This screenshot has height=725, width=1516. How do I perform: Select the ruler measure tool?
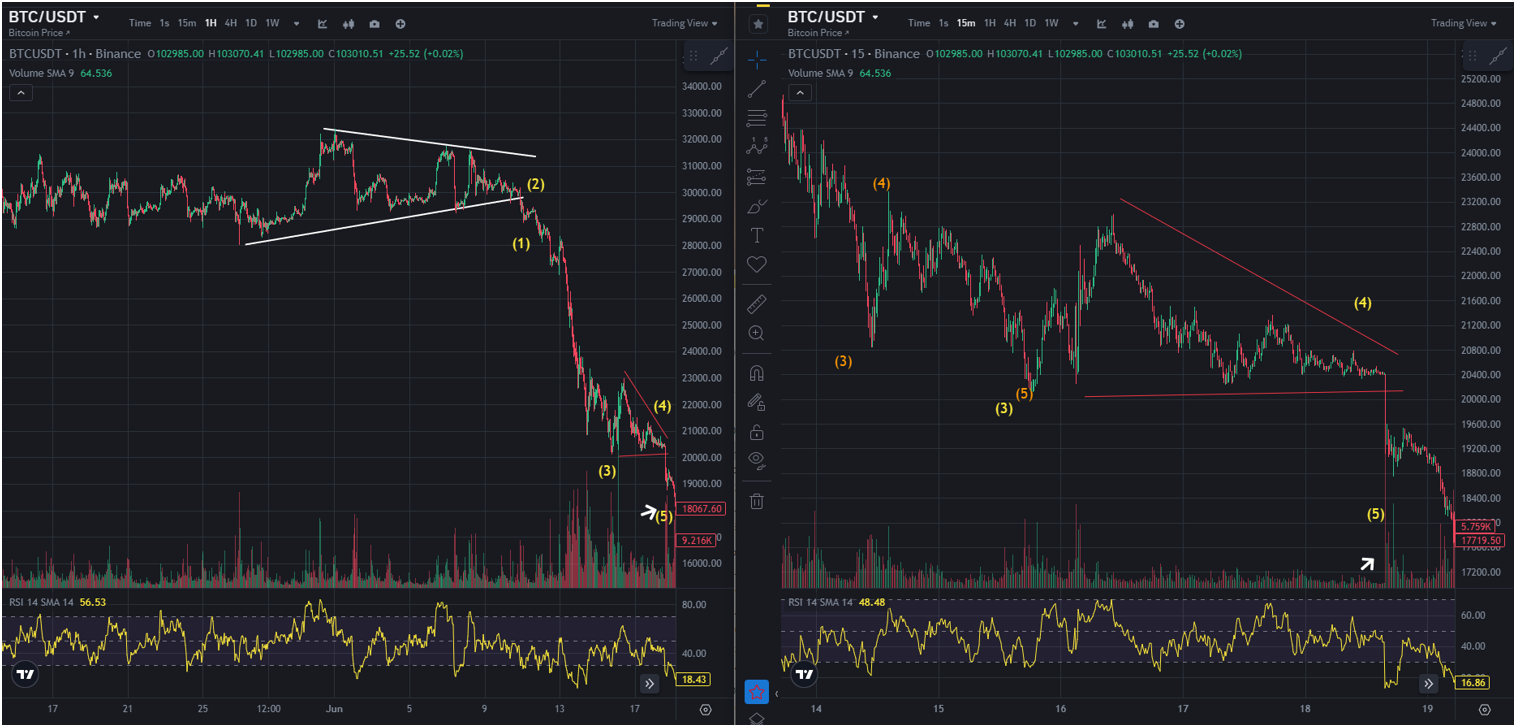tap(757, 304)
